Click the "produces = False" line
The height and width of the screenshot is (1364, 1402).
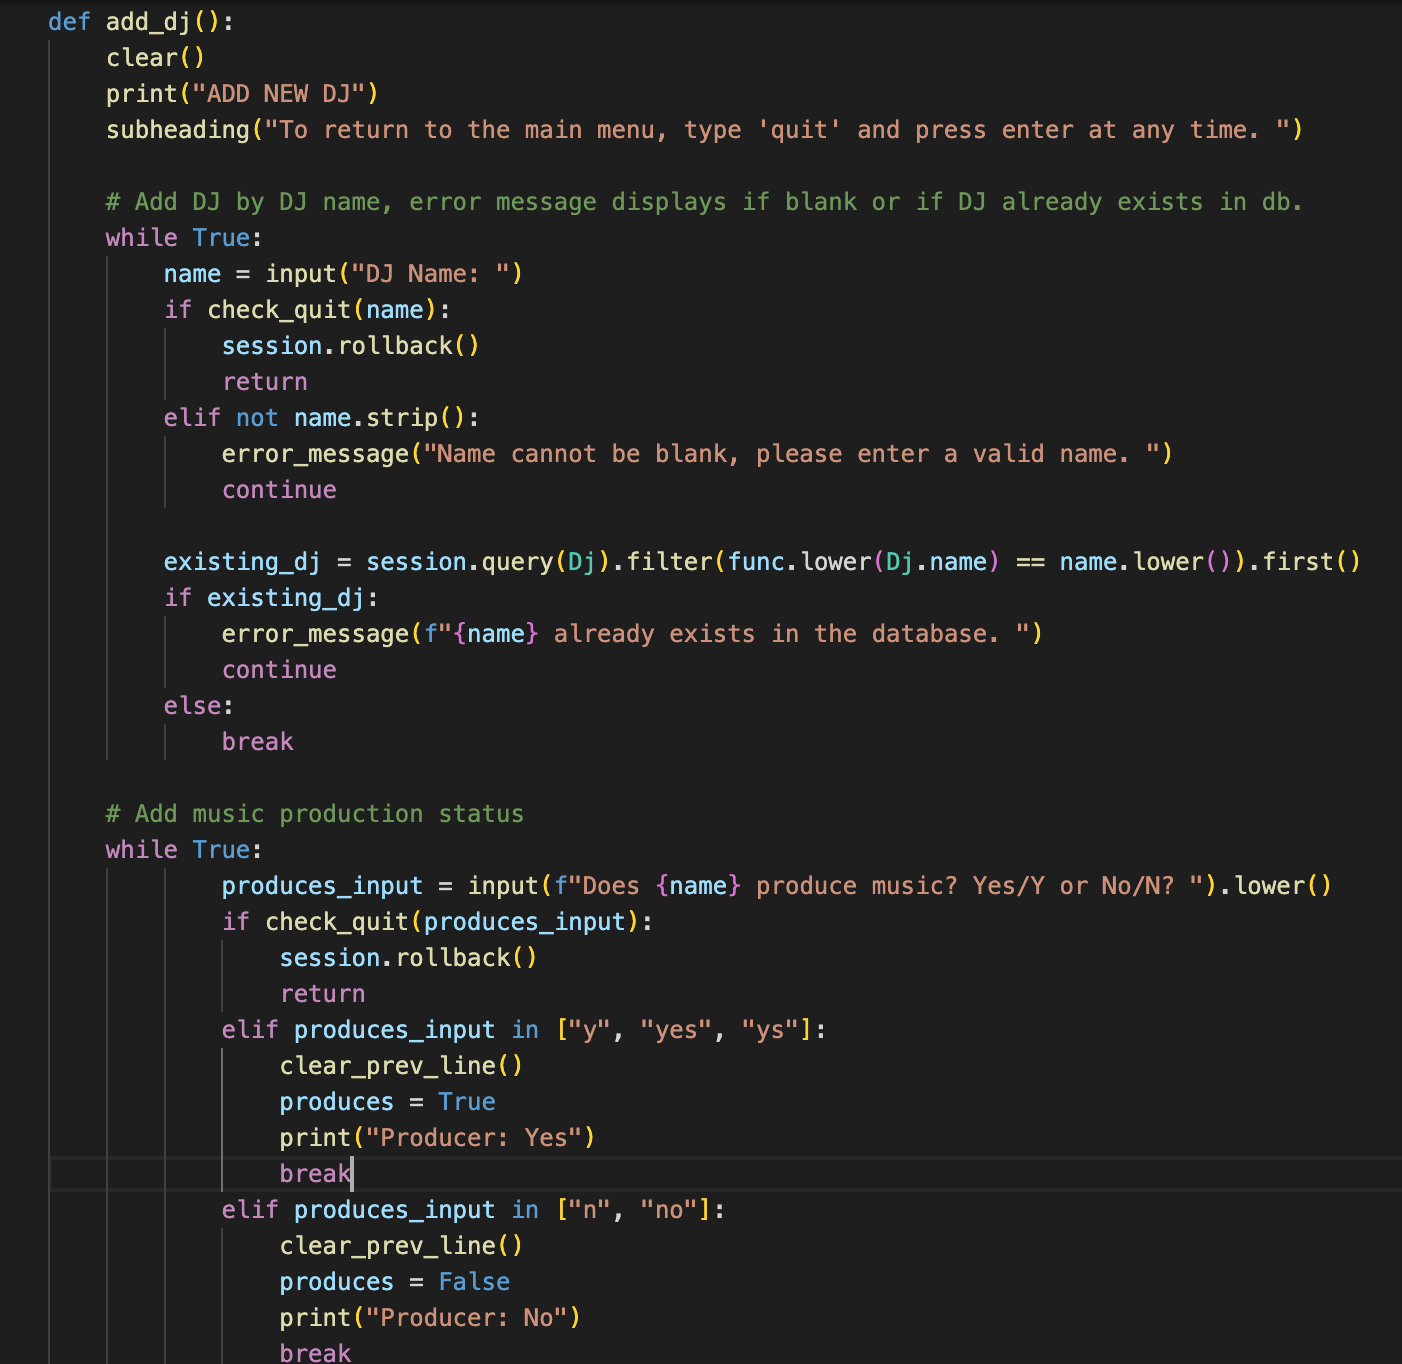(x=395, y=1282)
